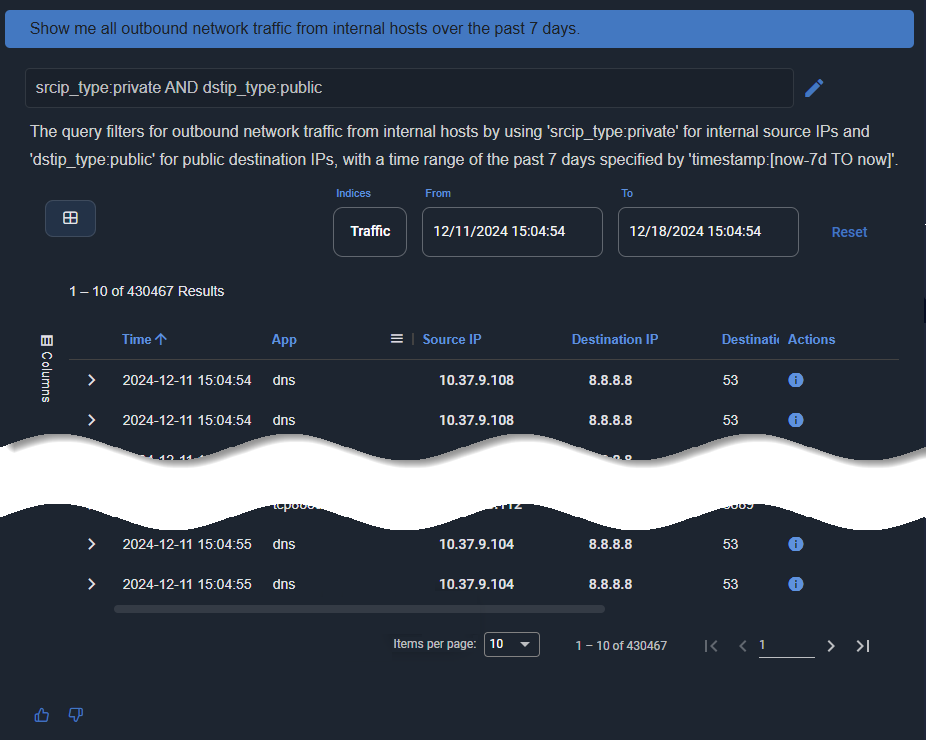Click 'dns' in the second 15:04:54 row
Screen dimensions: 926x740
(284, 420)
